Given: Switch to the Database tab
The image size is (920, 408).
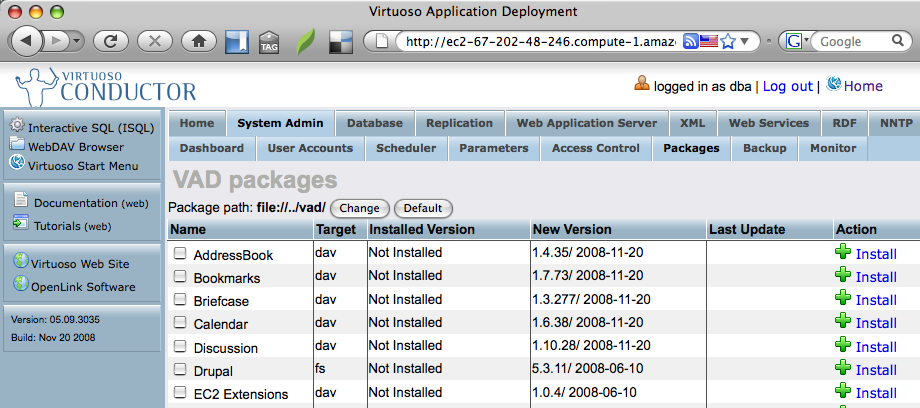Looking at the screenshot, I should (374, 123).
